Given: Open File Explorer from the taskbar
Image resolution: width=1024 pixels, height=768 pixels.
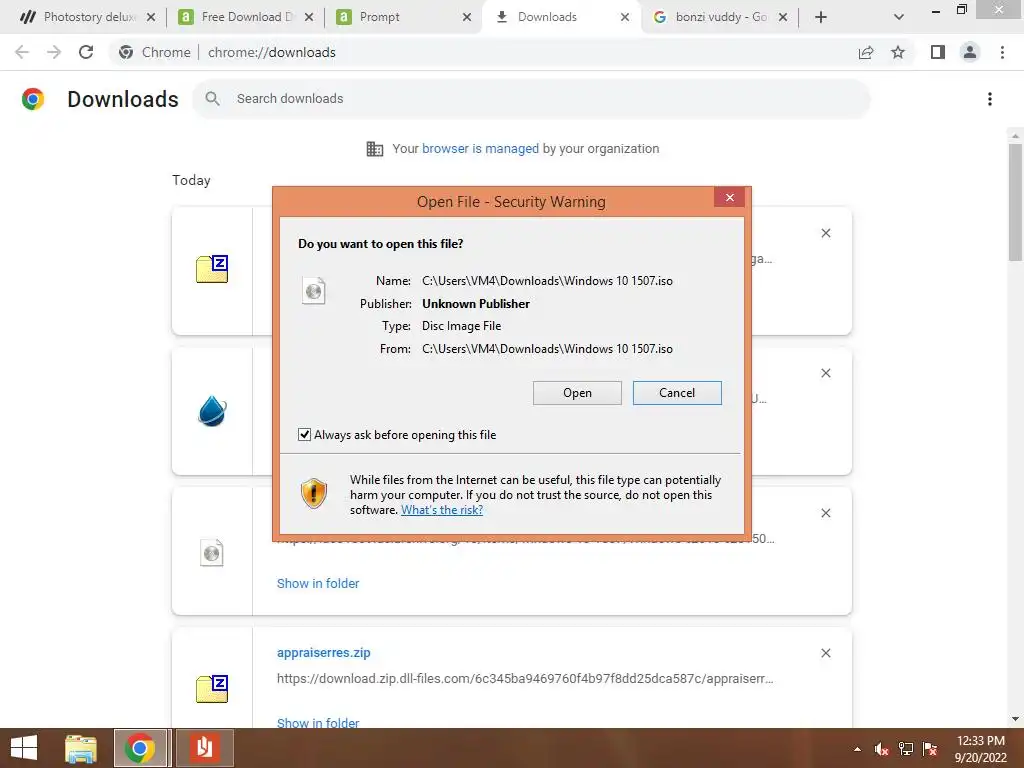Looking at the screenshot, I should pos(81,748).
